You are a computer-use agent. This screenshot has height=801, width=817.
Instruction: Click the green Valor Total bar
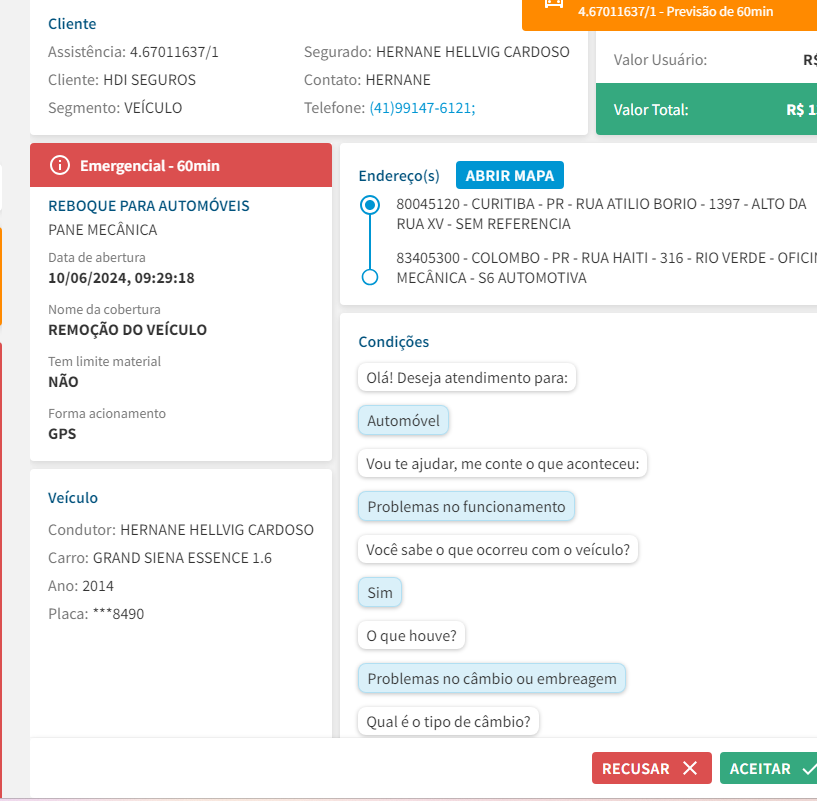tap(706, 109)
